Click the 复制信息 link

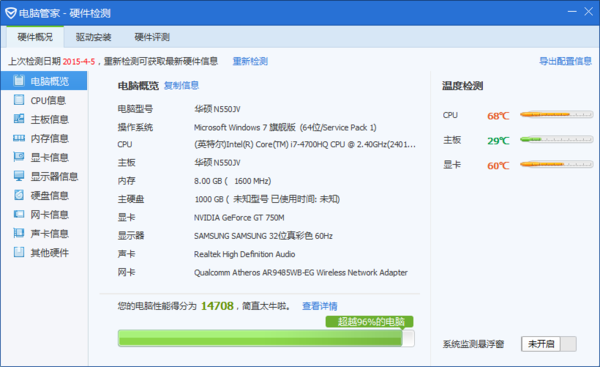[181, 85]
